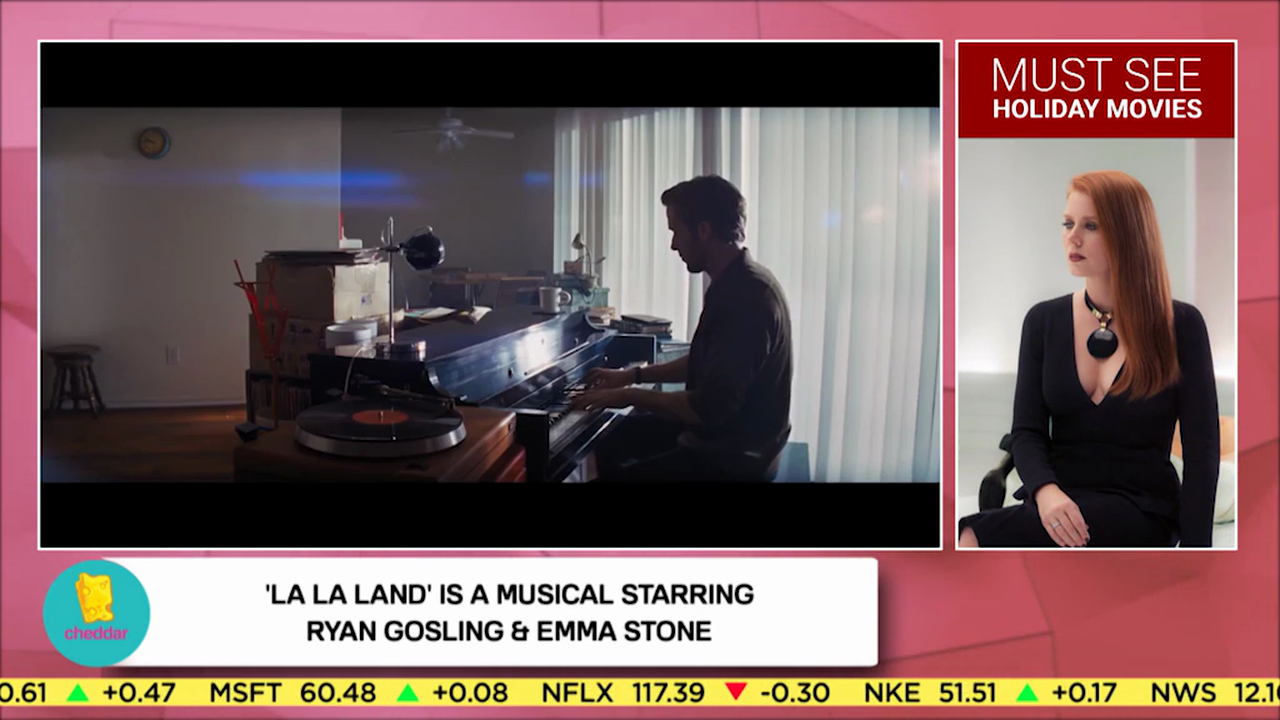Viewport: 1280px width, 720px height.
Task: Click the wall clock in the video
Action: pyautogui.click(x=153, y=142)
